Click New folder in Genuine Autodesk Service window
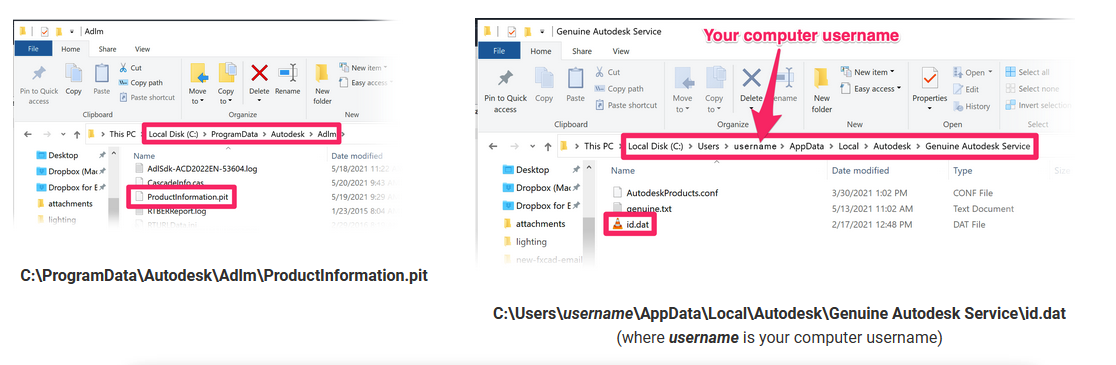This screenshot has width=1116, height=365. [x=821, y=89]
